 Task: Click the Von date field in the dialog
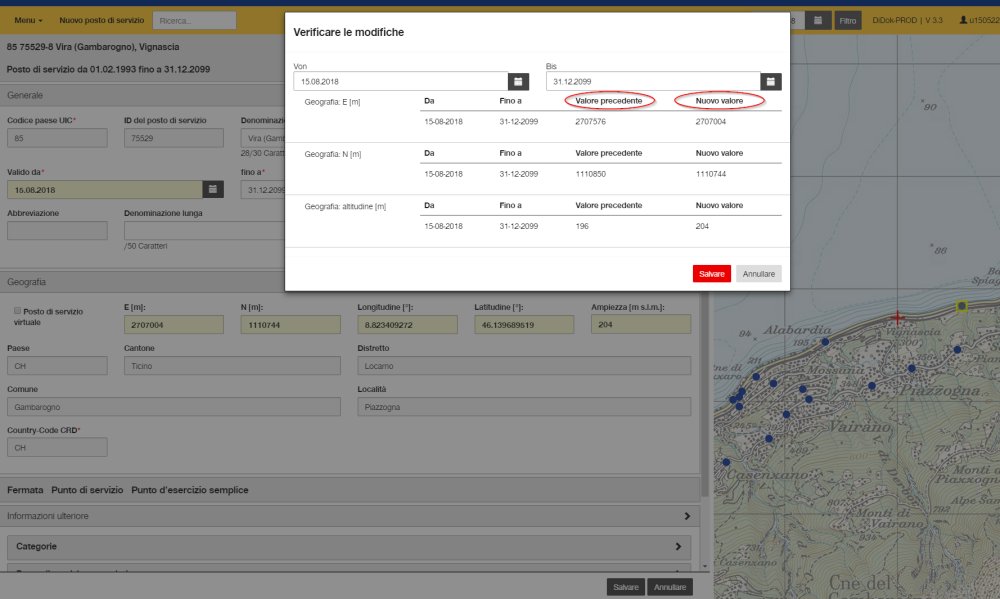[401, 82]
